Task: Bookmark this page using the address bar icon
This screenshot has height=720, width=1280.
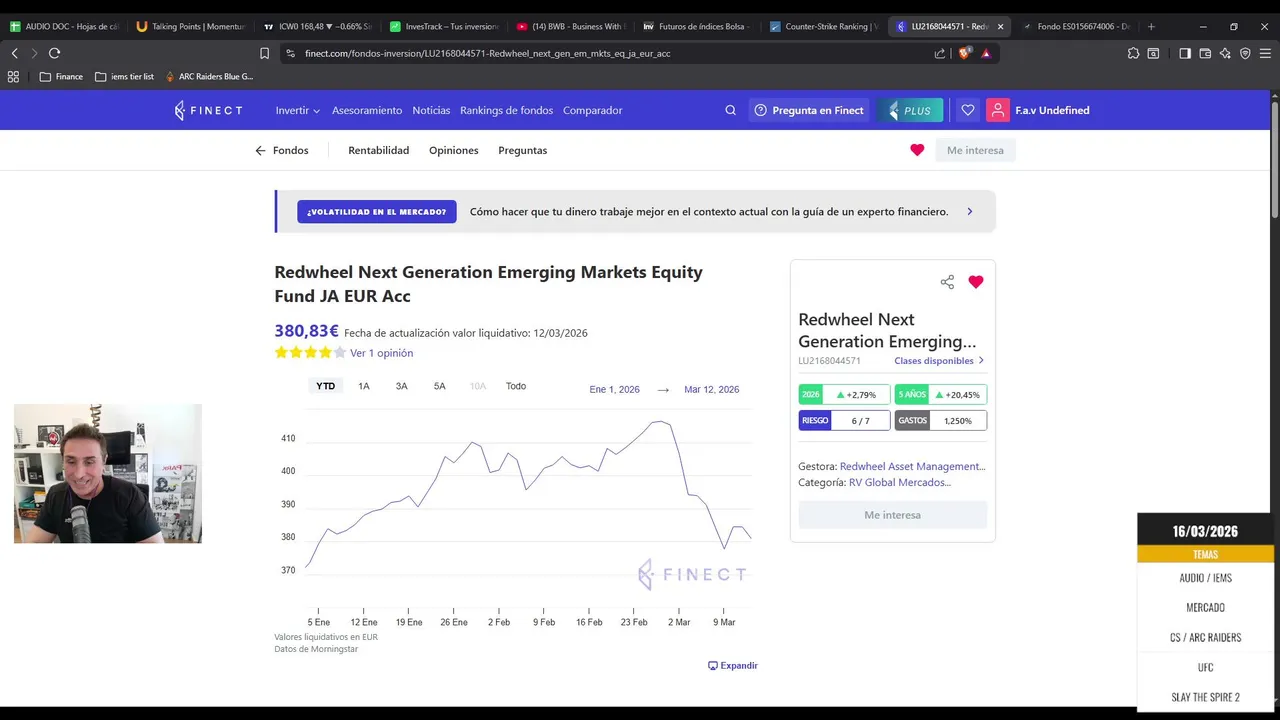Action: pos(264,53)
